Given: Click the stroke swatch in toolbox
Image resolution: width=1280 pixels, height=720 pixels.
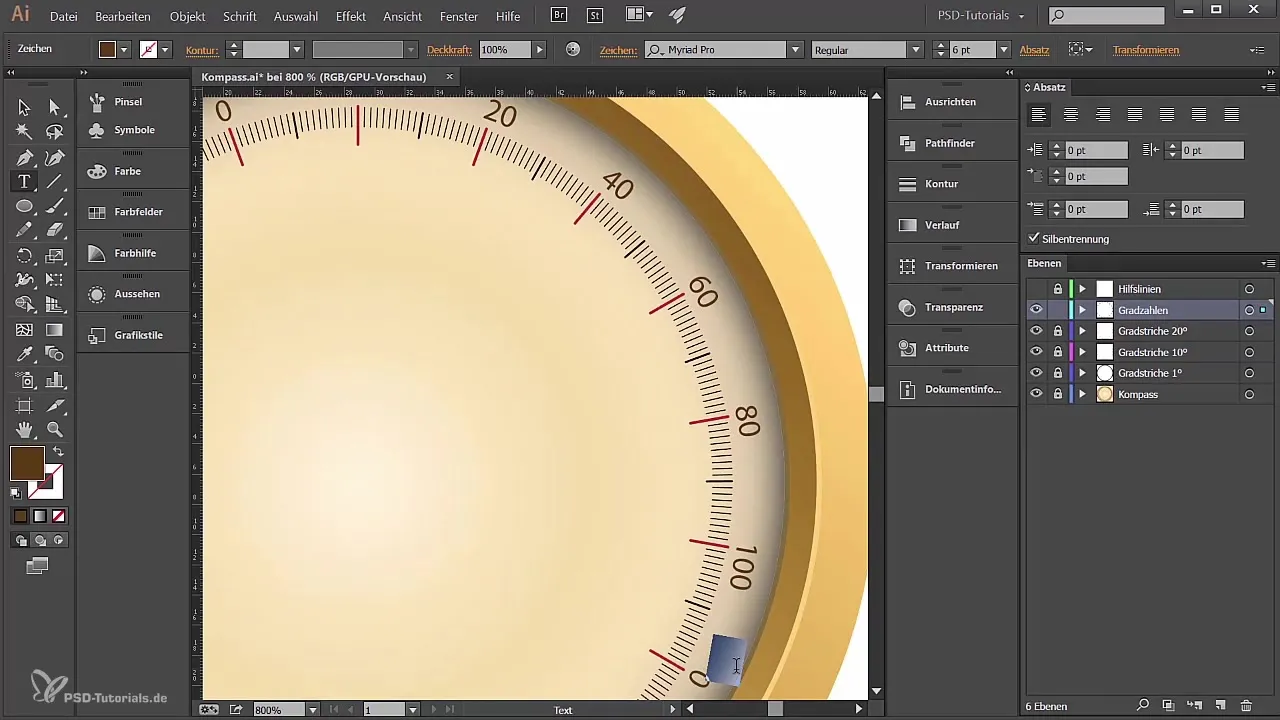Looking at the screenshot, I should point(48,484).
